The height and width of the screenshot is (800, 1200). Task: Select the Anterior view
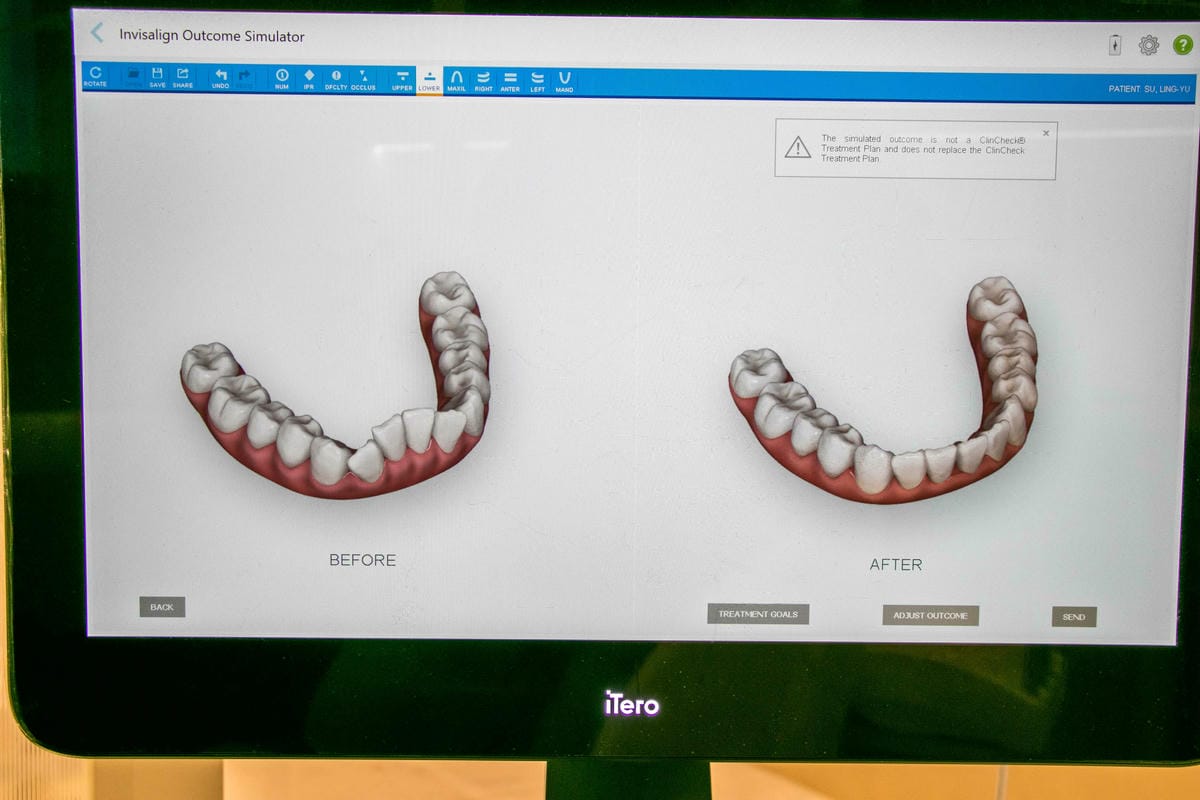[x=510, y=81]
